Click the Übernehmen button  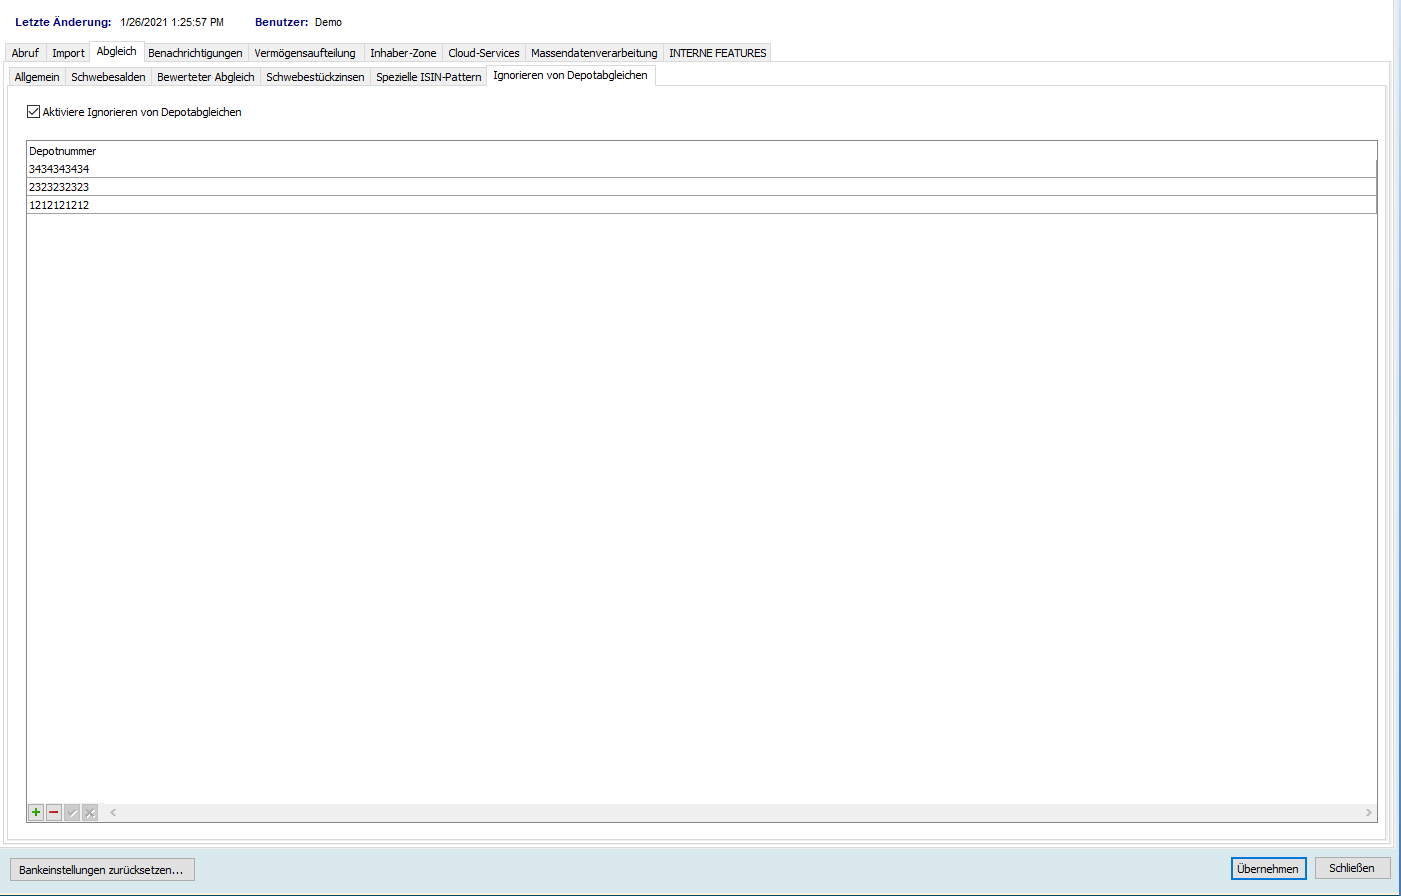point(1268,869)
